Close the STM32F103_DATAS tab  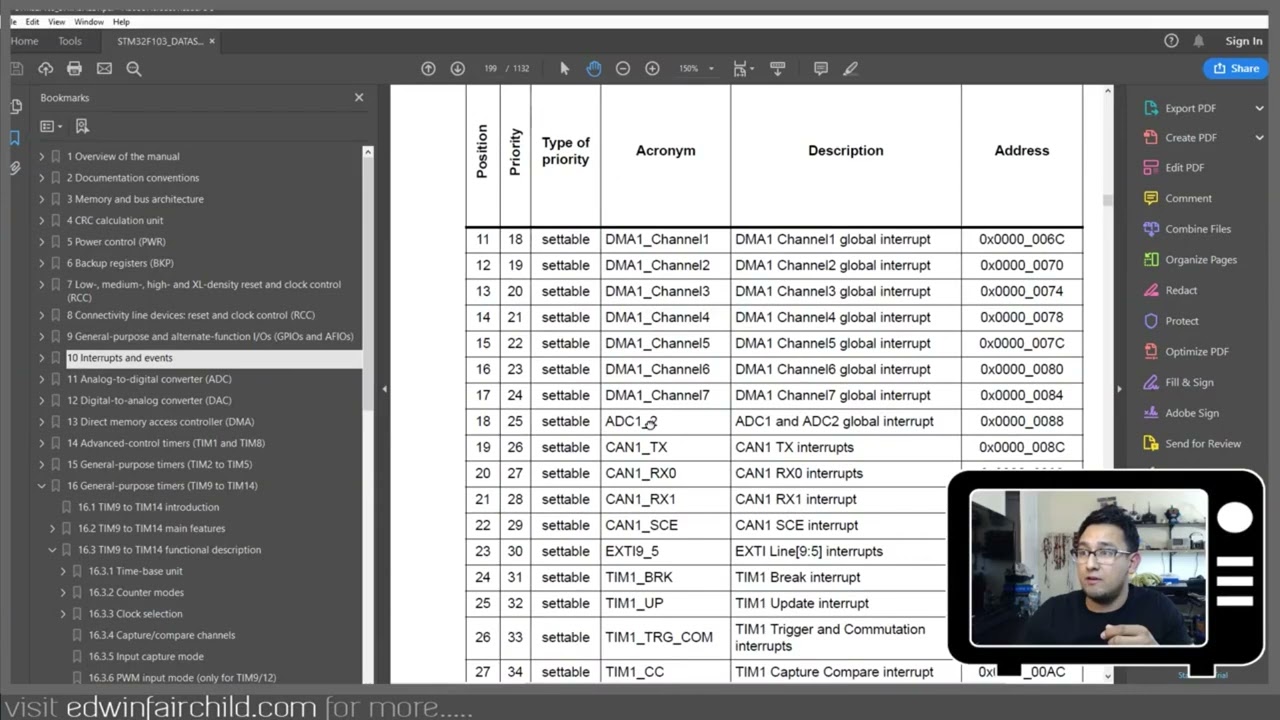212,41
